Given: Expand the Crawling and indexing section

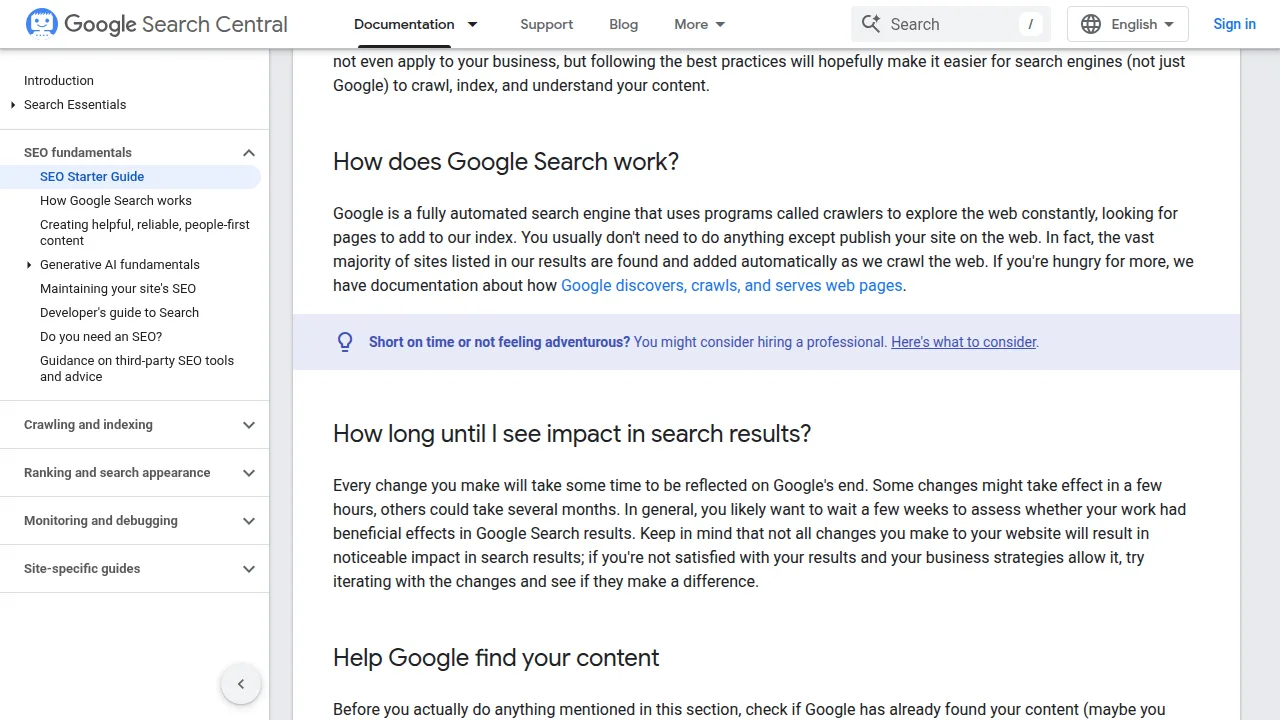Looking at the screenshot, I should pyautogui.click(x=249, y=424).
